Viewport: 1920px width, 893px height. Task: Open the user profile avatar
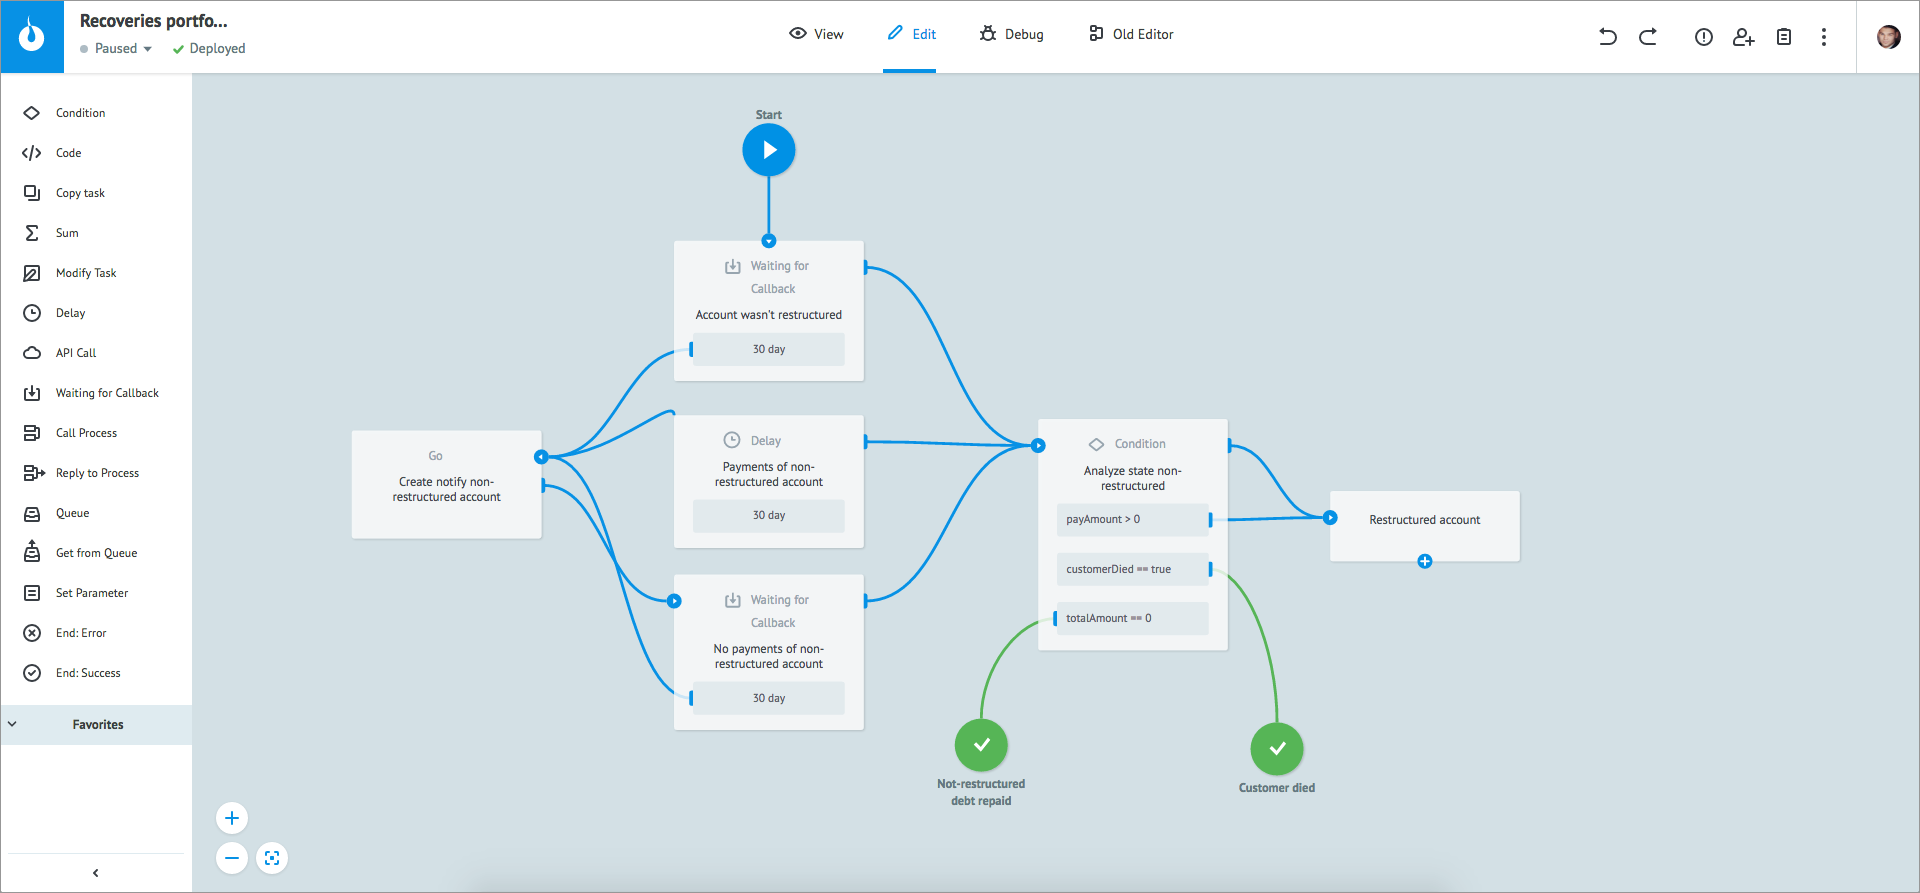click(x=1888, y=37)
